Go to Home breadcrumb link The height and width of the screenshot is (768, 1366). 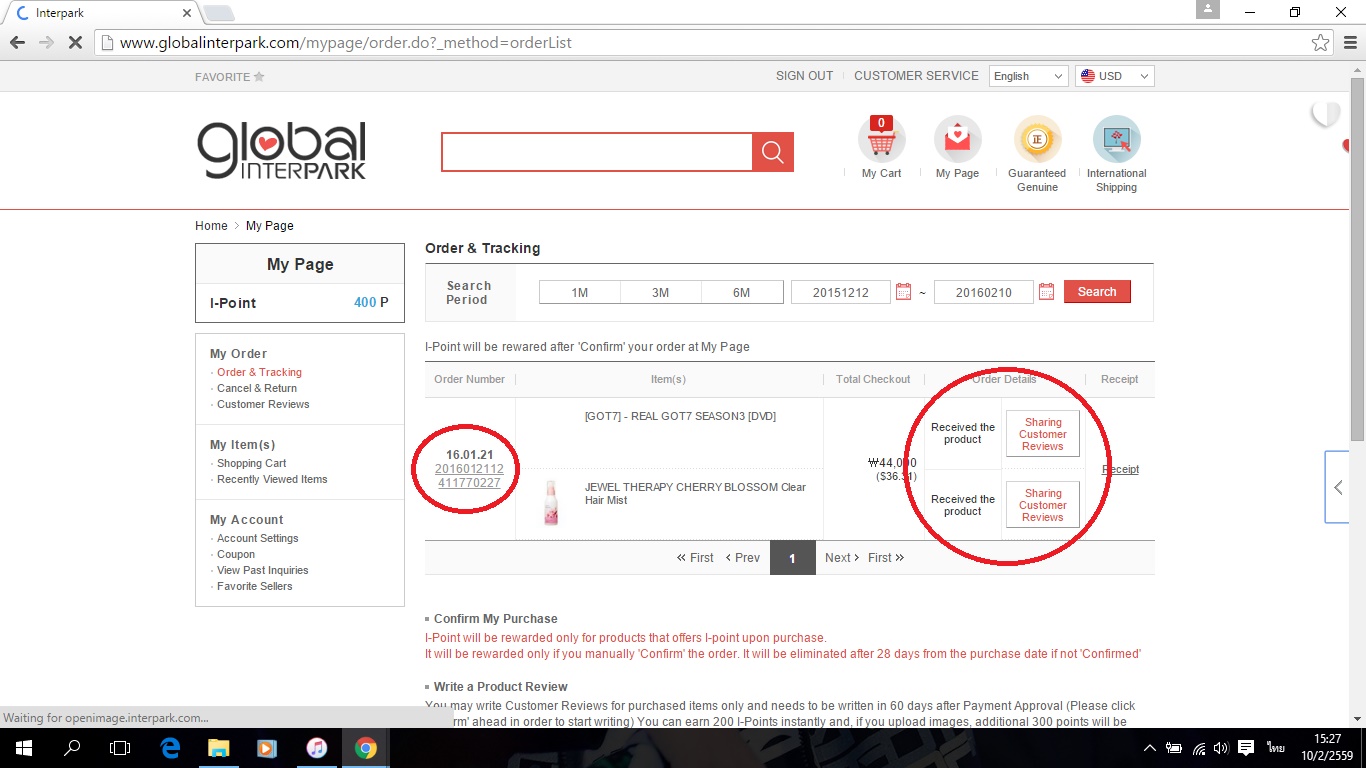click(x=211, y=226)
